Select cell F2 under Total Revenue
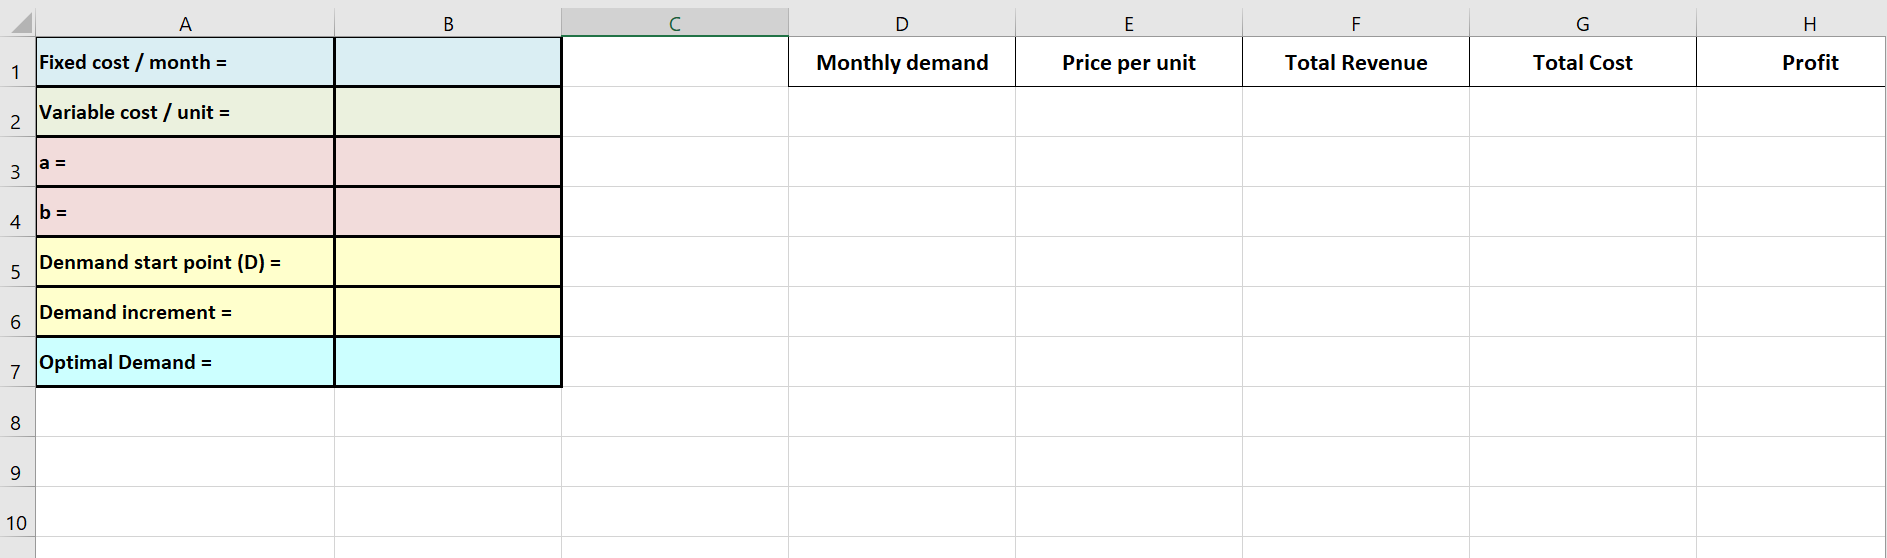Image resolution: width=1887 pixels, height=558 pixels. pos(1356,112)
